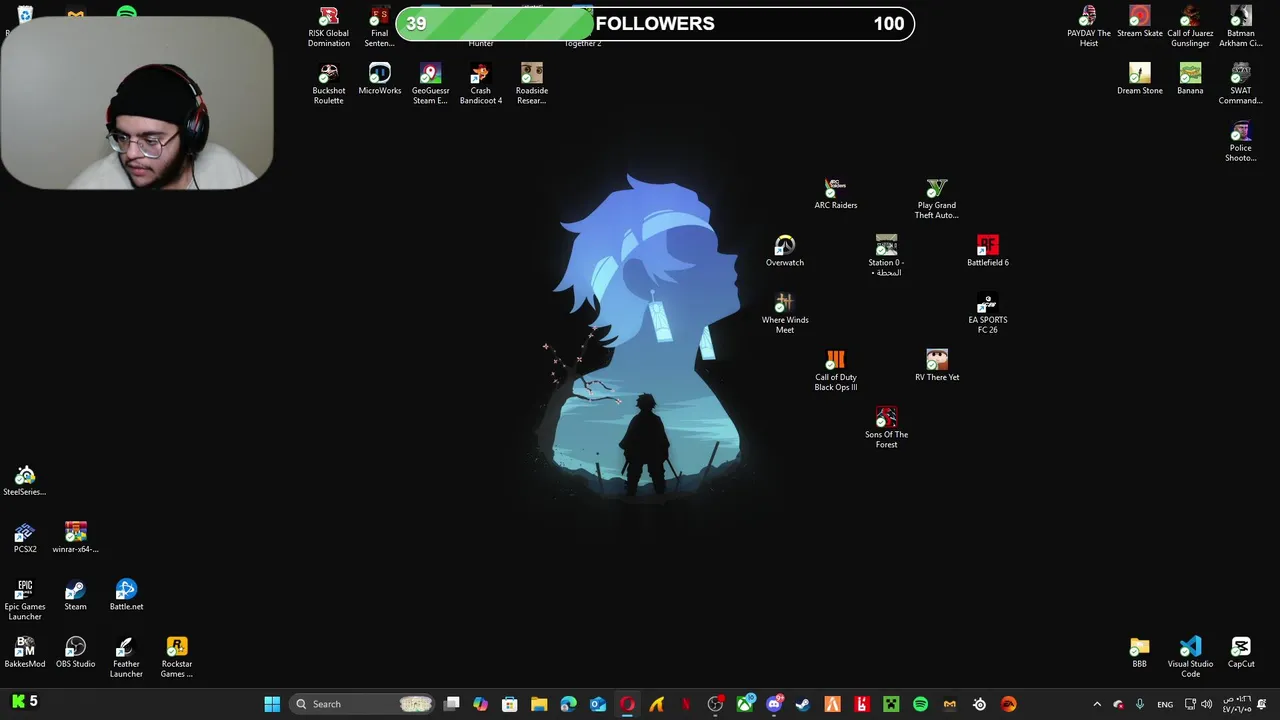This screenshot has width=1280, height=720.
Task: Click the microphone tray icon
Action: 1139,704
